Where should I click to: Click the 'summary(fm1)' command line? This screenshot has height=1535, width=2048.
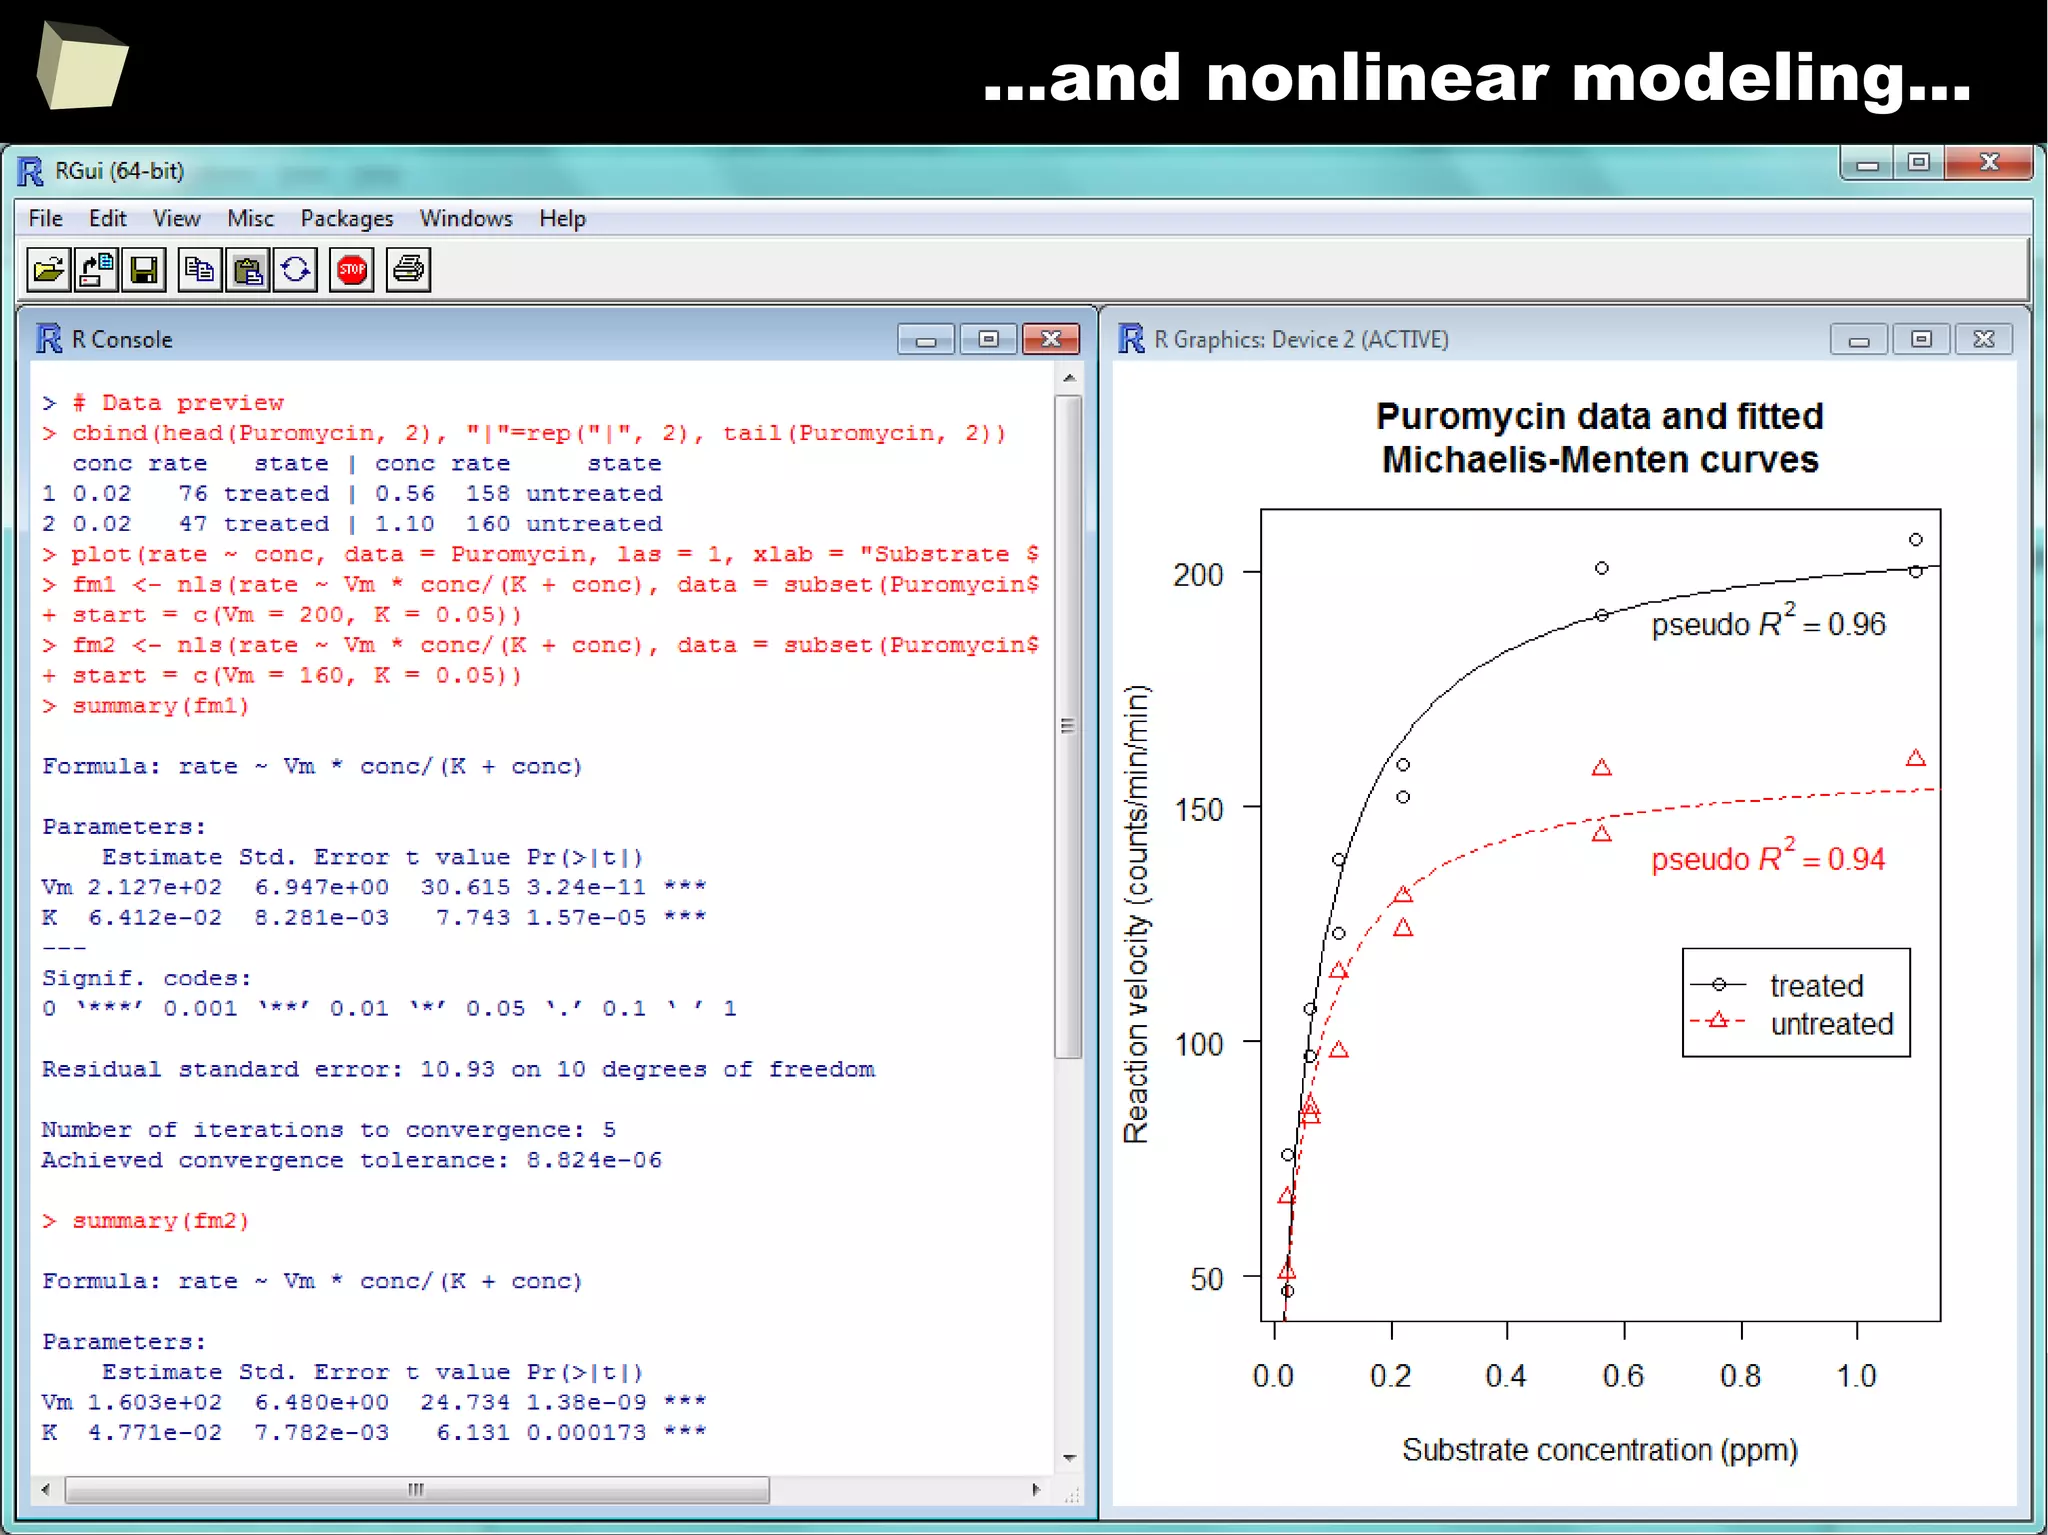coord(145,706)
